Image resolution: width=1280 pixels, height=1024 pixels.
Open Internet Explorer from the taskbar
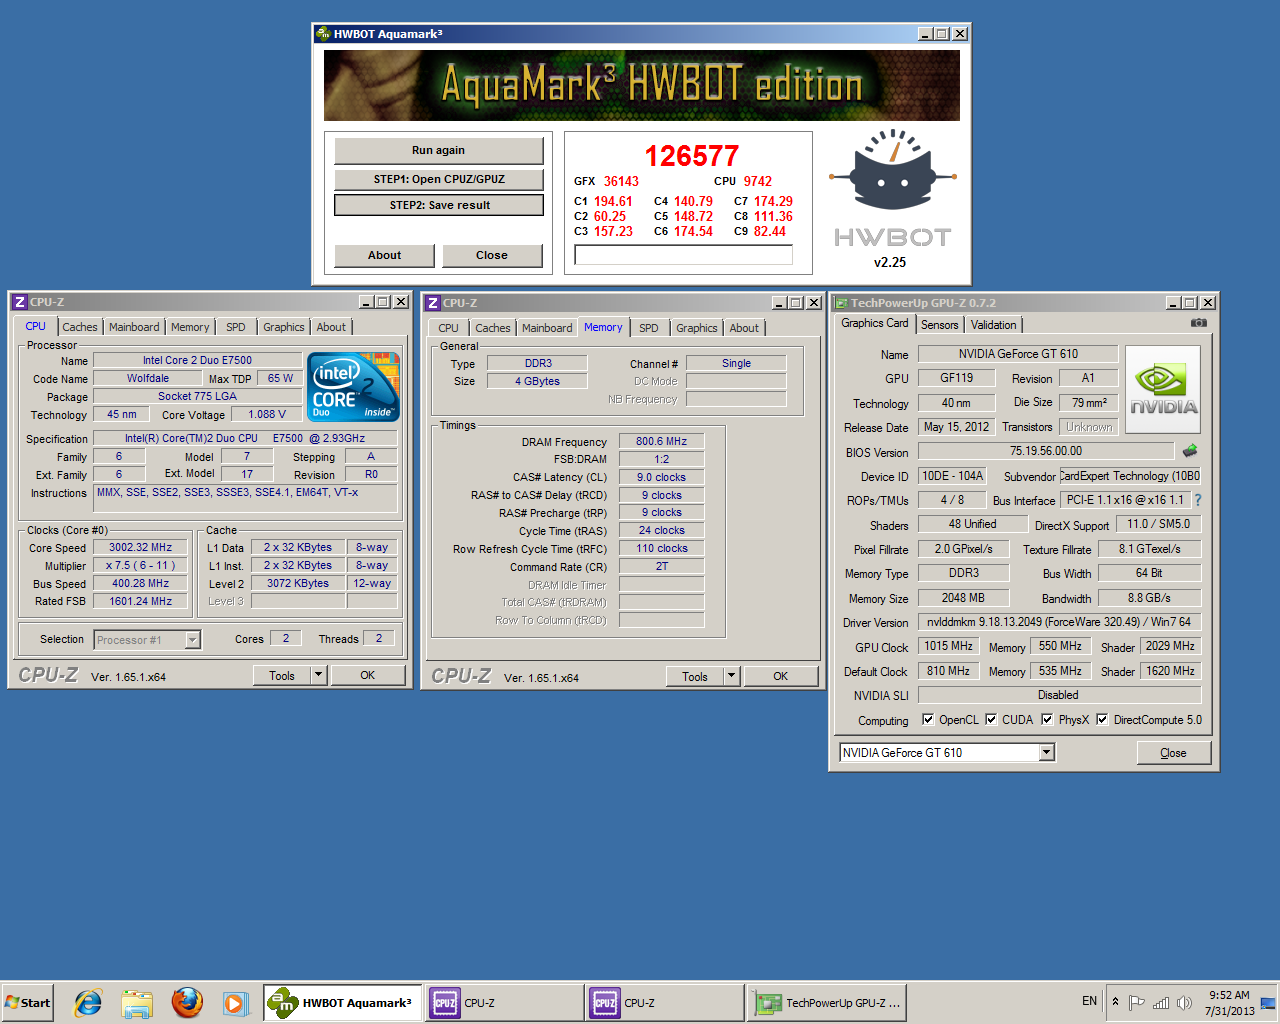point(88,1002)
